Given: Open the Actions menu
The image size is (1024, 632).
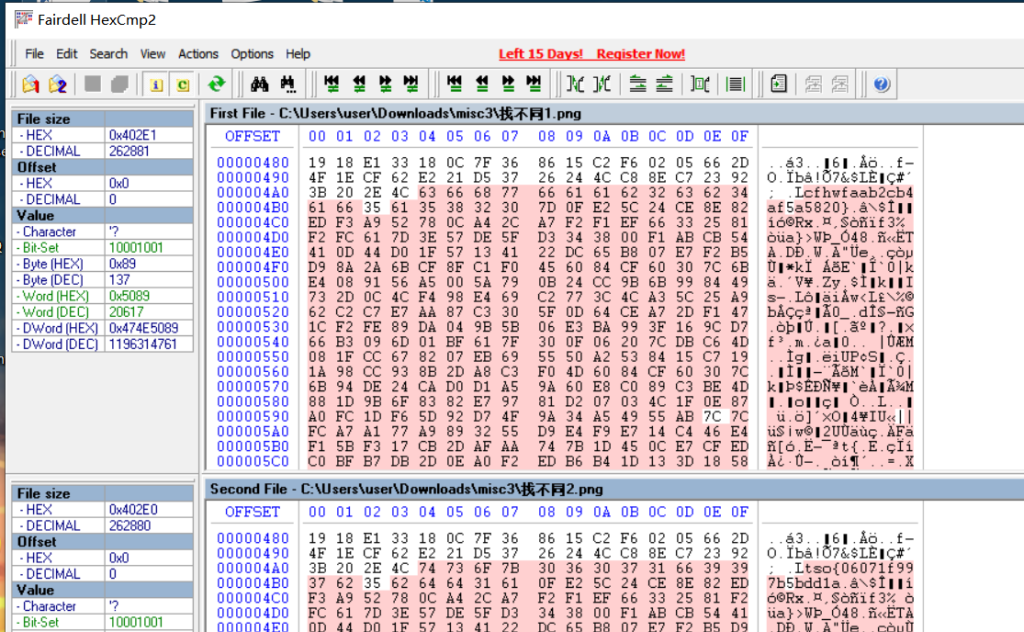Looking at the screenshot, I should 198,54.
